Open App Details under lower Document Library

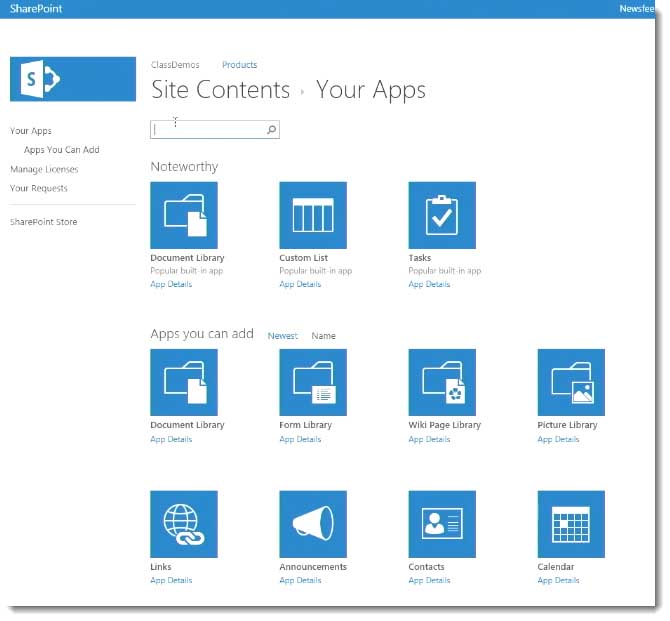pos(171,439)
